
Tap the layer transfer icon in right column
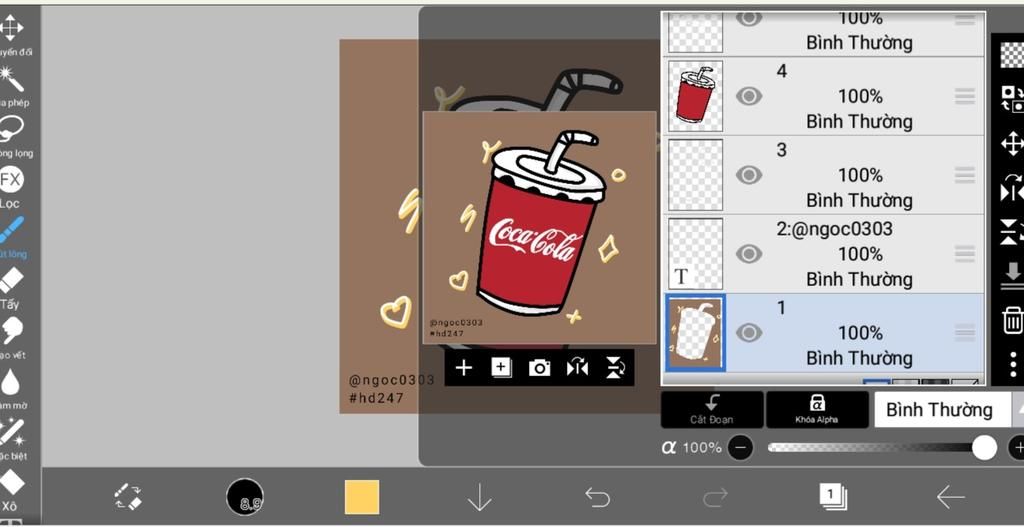tap(1012, 99)
